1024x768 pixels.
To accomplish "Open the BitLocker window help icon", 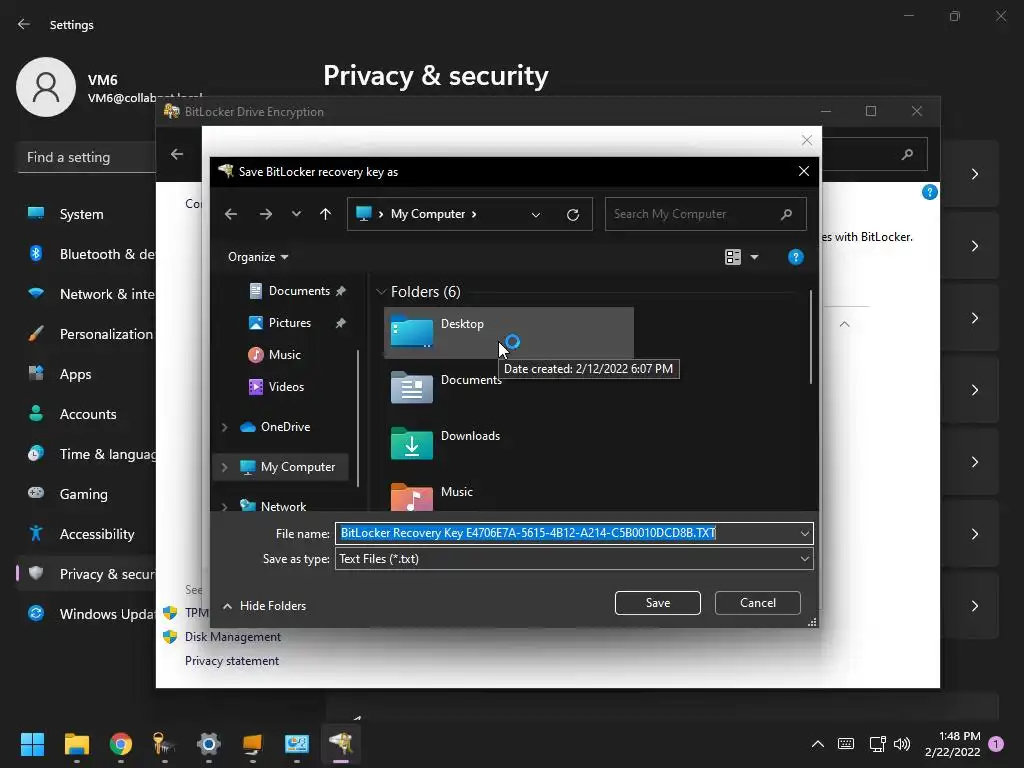I will [x=929, y=192].
